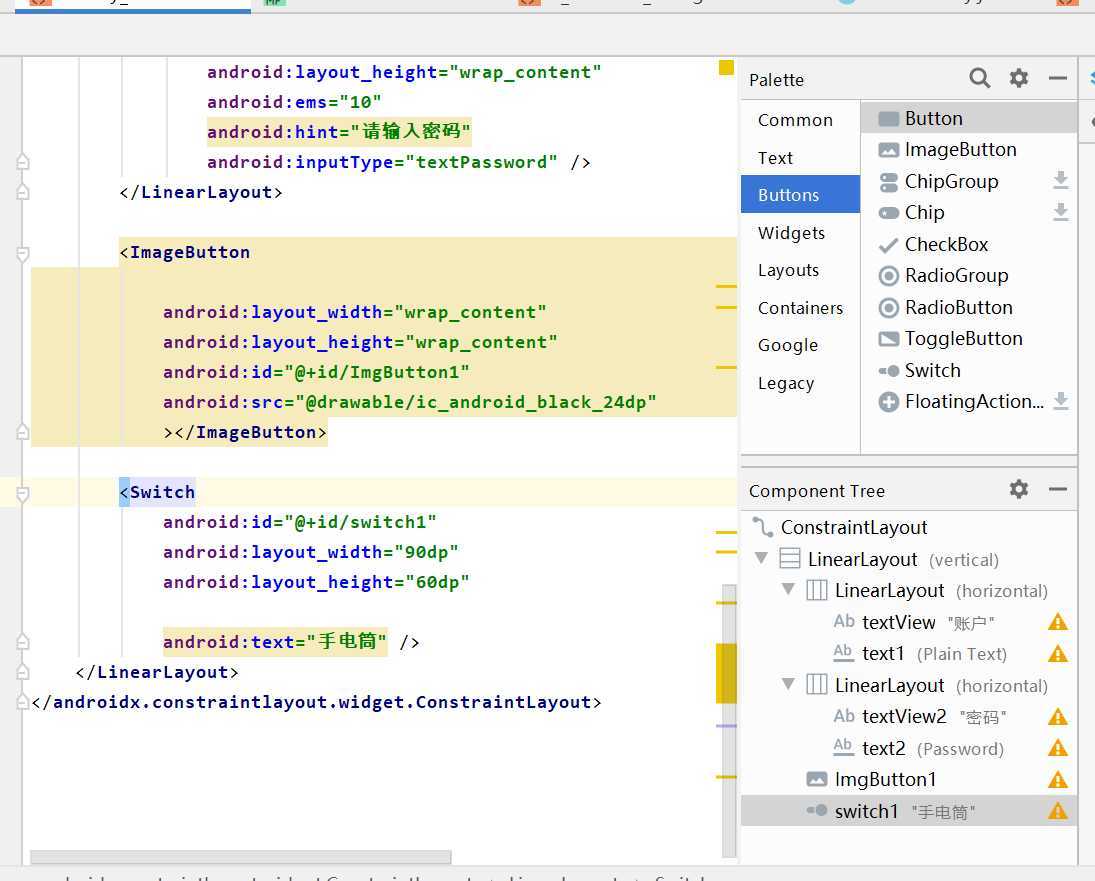This screenshot has width=1095, height=881.
Task: Collapse the second horizontal LinearLayout node
Action: (788, 683)
